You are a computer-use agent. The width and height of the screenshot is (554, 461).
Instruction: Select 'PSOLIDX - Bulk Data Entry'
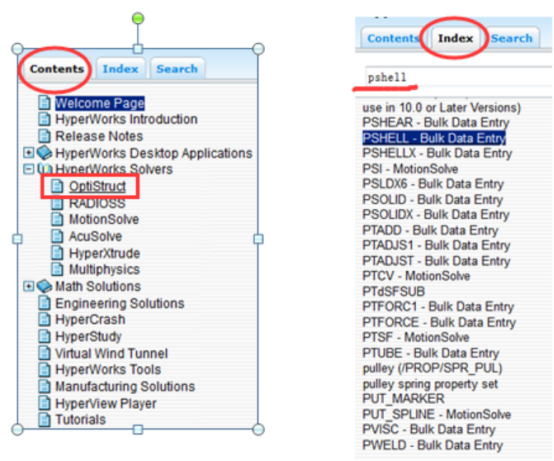point(436,215)
